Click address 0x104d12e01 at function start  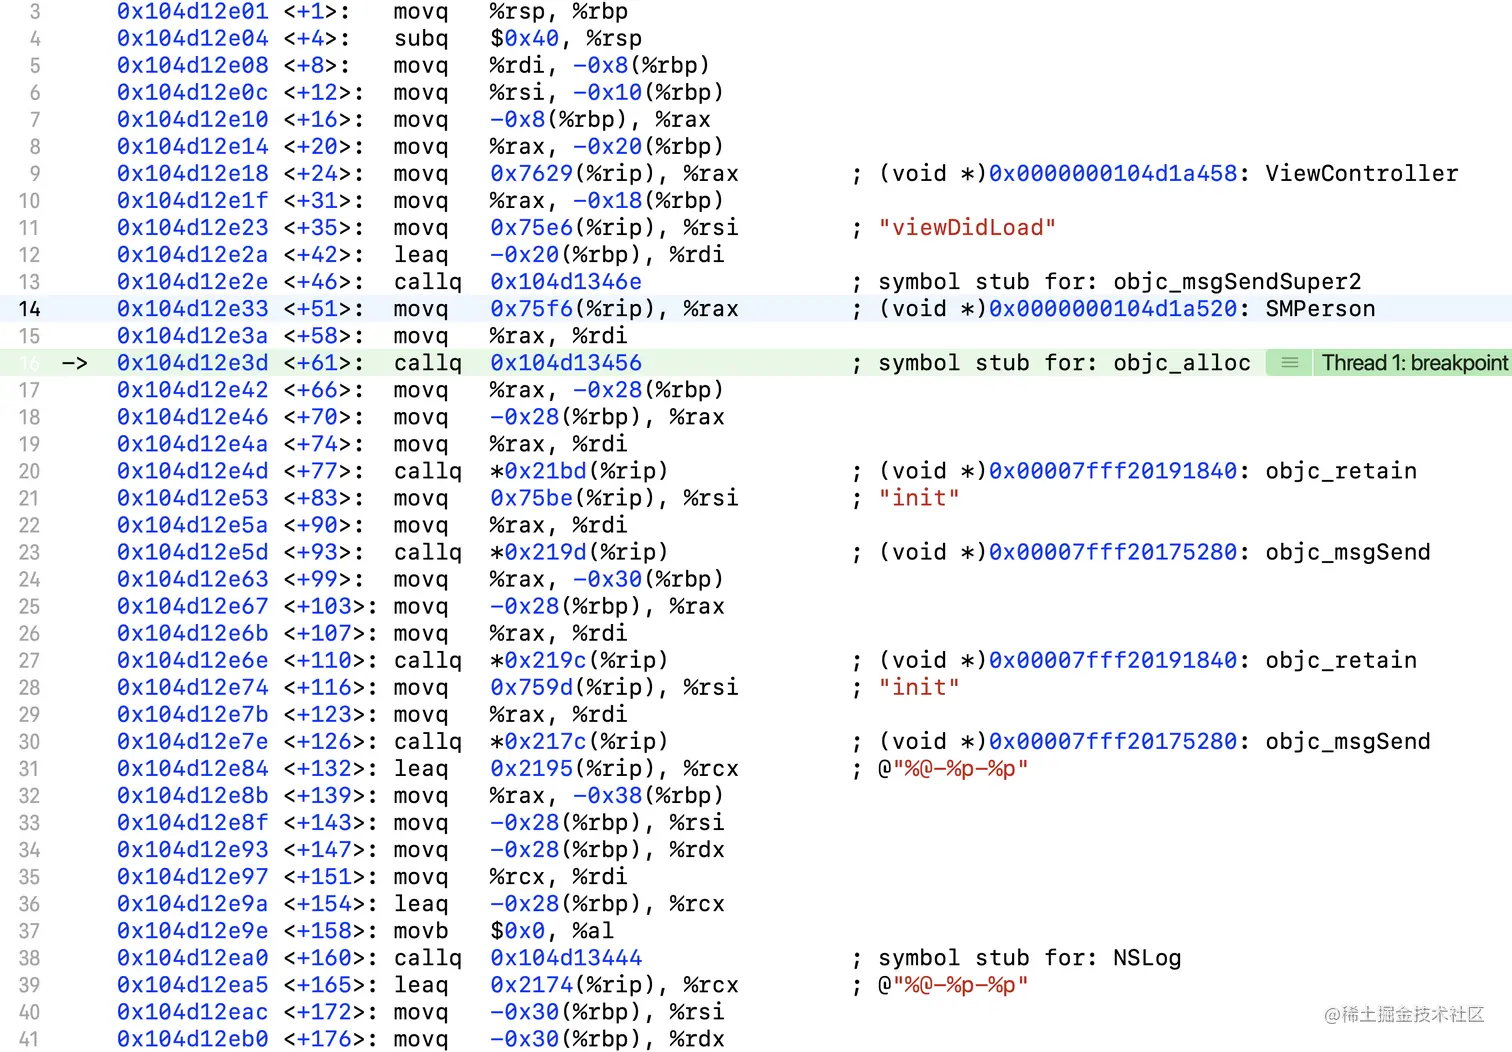(x=192, y=11)
